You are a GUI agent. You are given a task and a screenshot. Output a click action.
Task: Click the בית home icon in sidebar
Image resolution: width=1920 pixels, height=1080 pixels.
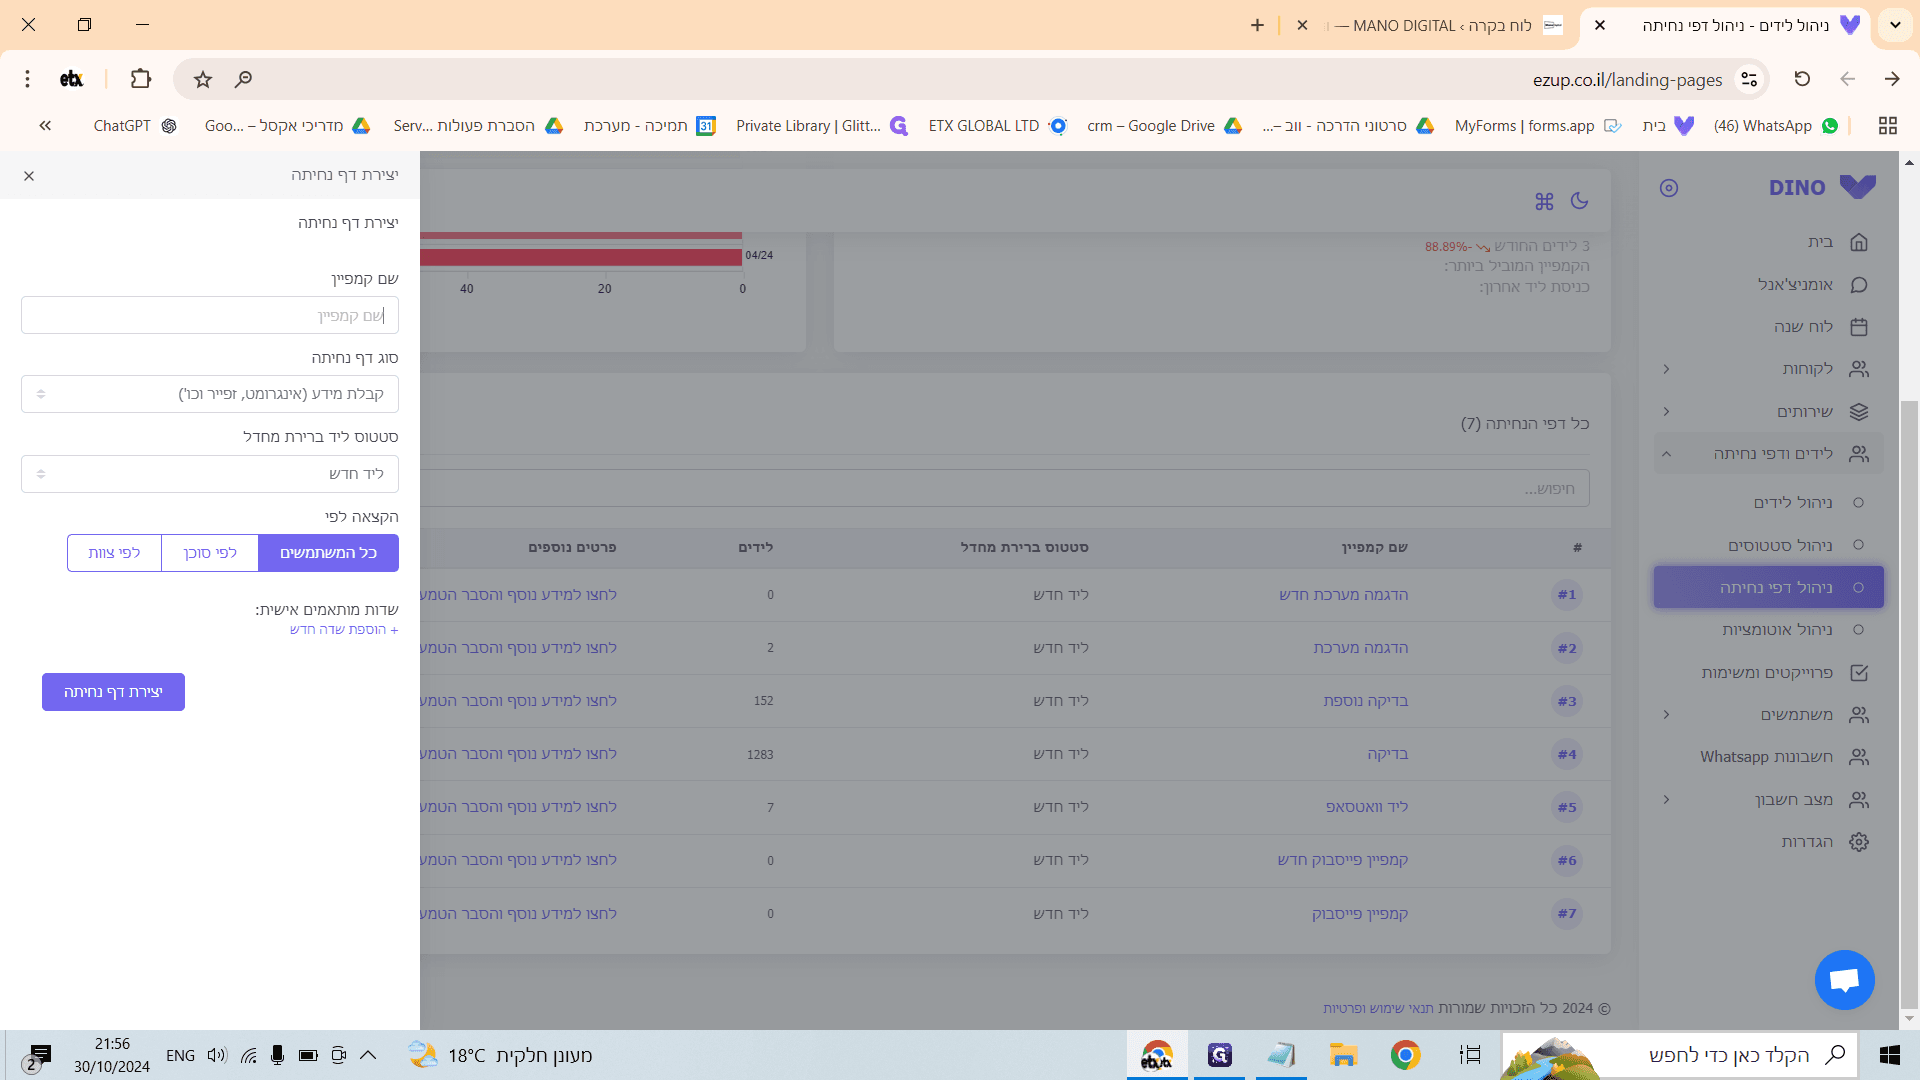pos(1859,242)
